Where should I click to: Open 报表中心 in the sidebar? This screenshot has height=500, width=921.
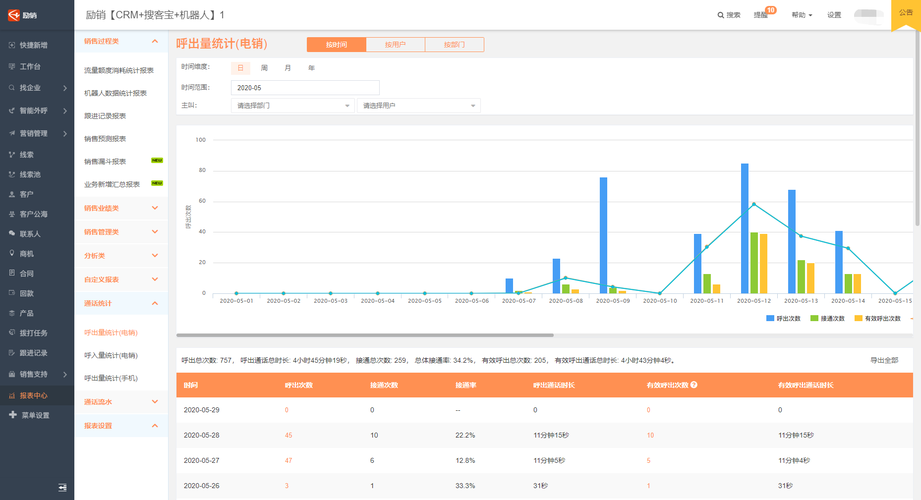point(33,395)
